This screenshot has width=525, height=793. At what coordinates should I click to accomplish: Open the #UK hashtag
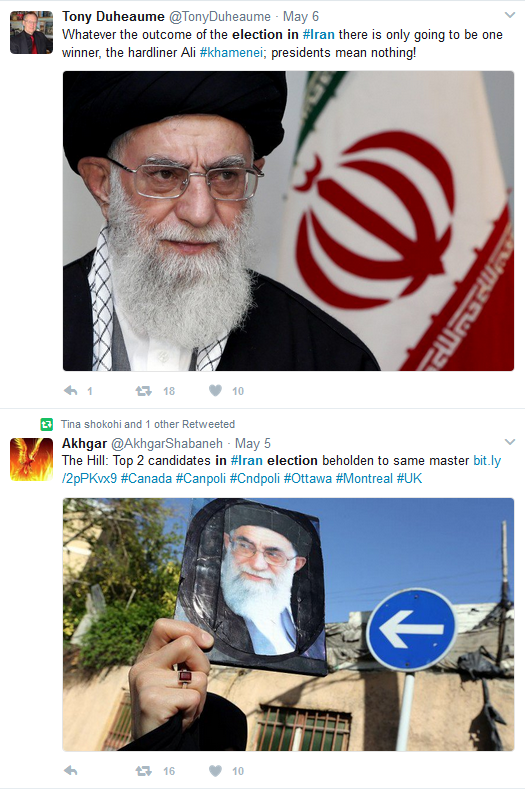click(409, 478)
